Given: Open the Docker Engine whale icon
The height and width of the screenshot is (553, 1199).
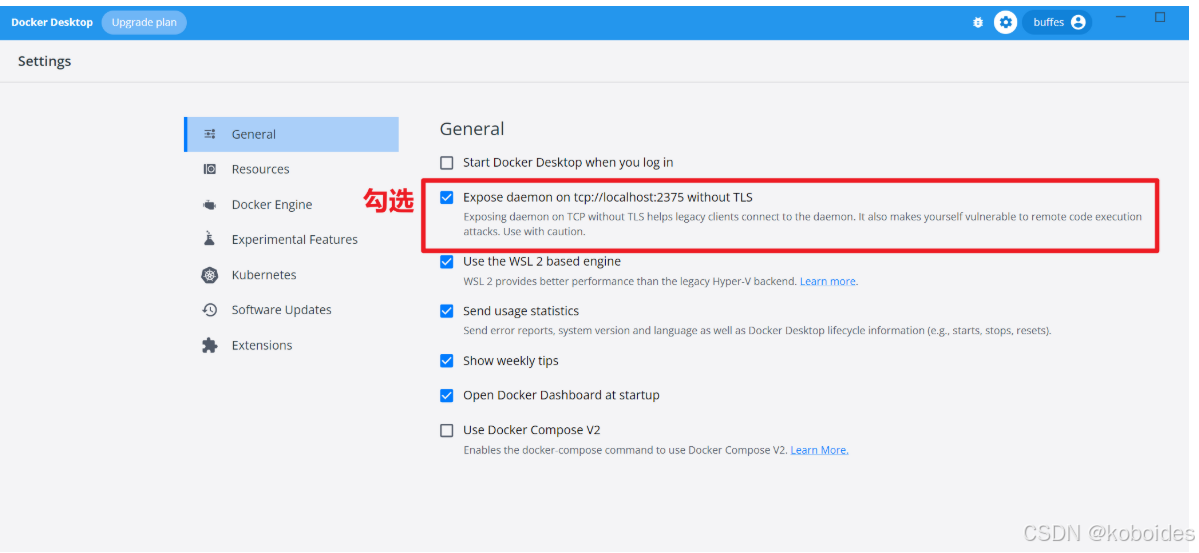Looking at the screenshot, I should point(210,205).
